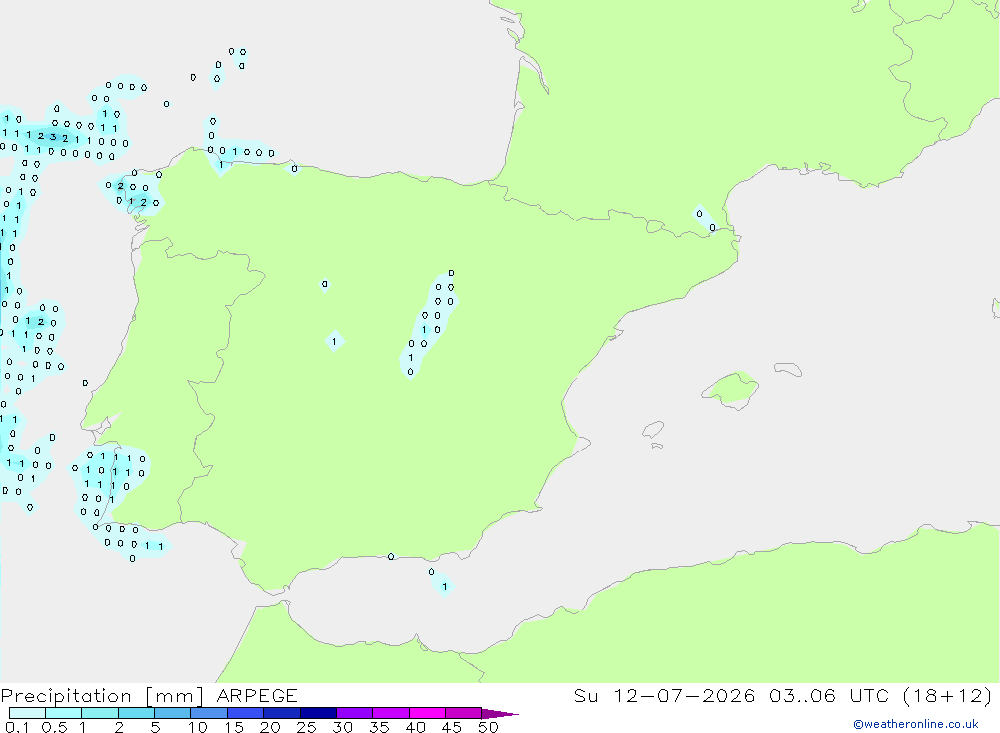Viewport: 1000px width, 733px height.
Task: Select the legend scale label "30"
Action: (342, 727)
